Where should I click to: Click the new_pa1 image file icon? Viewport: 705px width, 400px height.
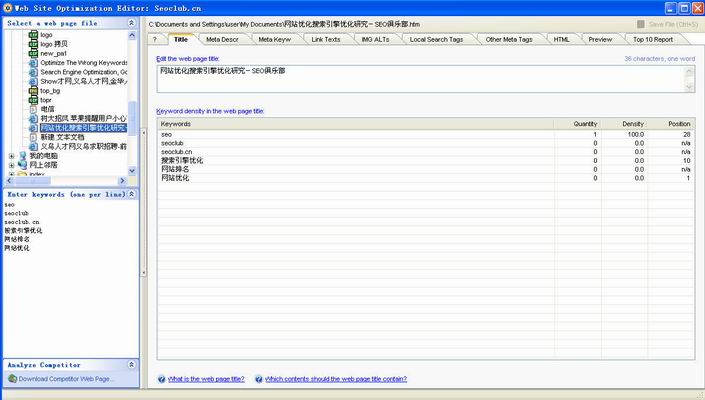(33, 53)
